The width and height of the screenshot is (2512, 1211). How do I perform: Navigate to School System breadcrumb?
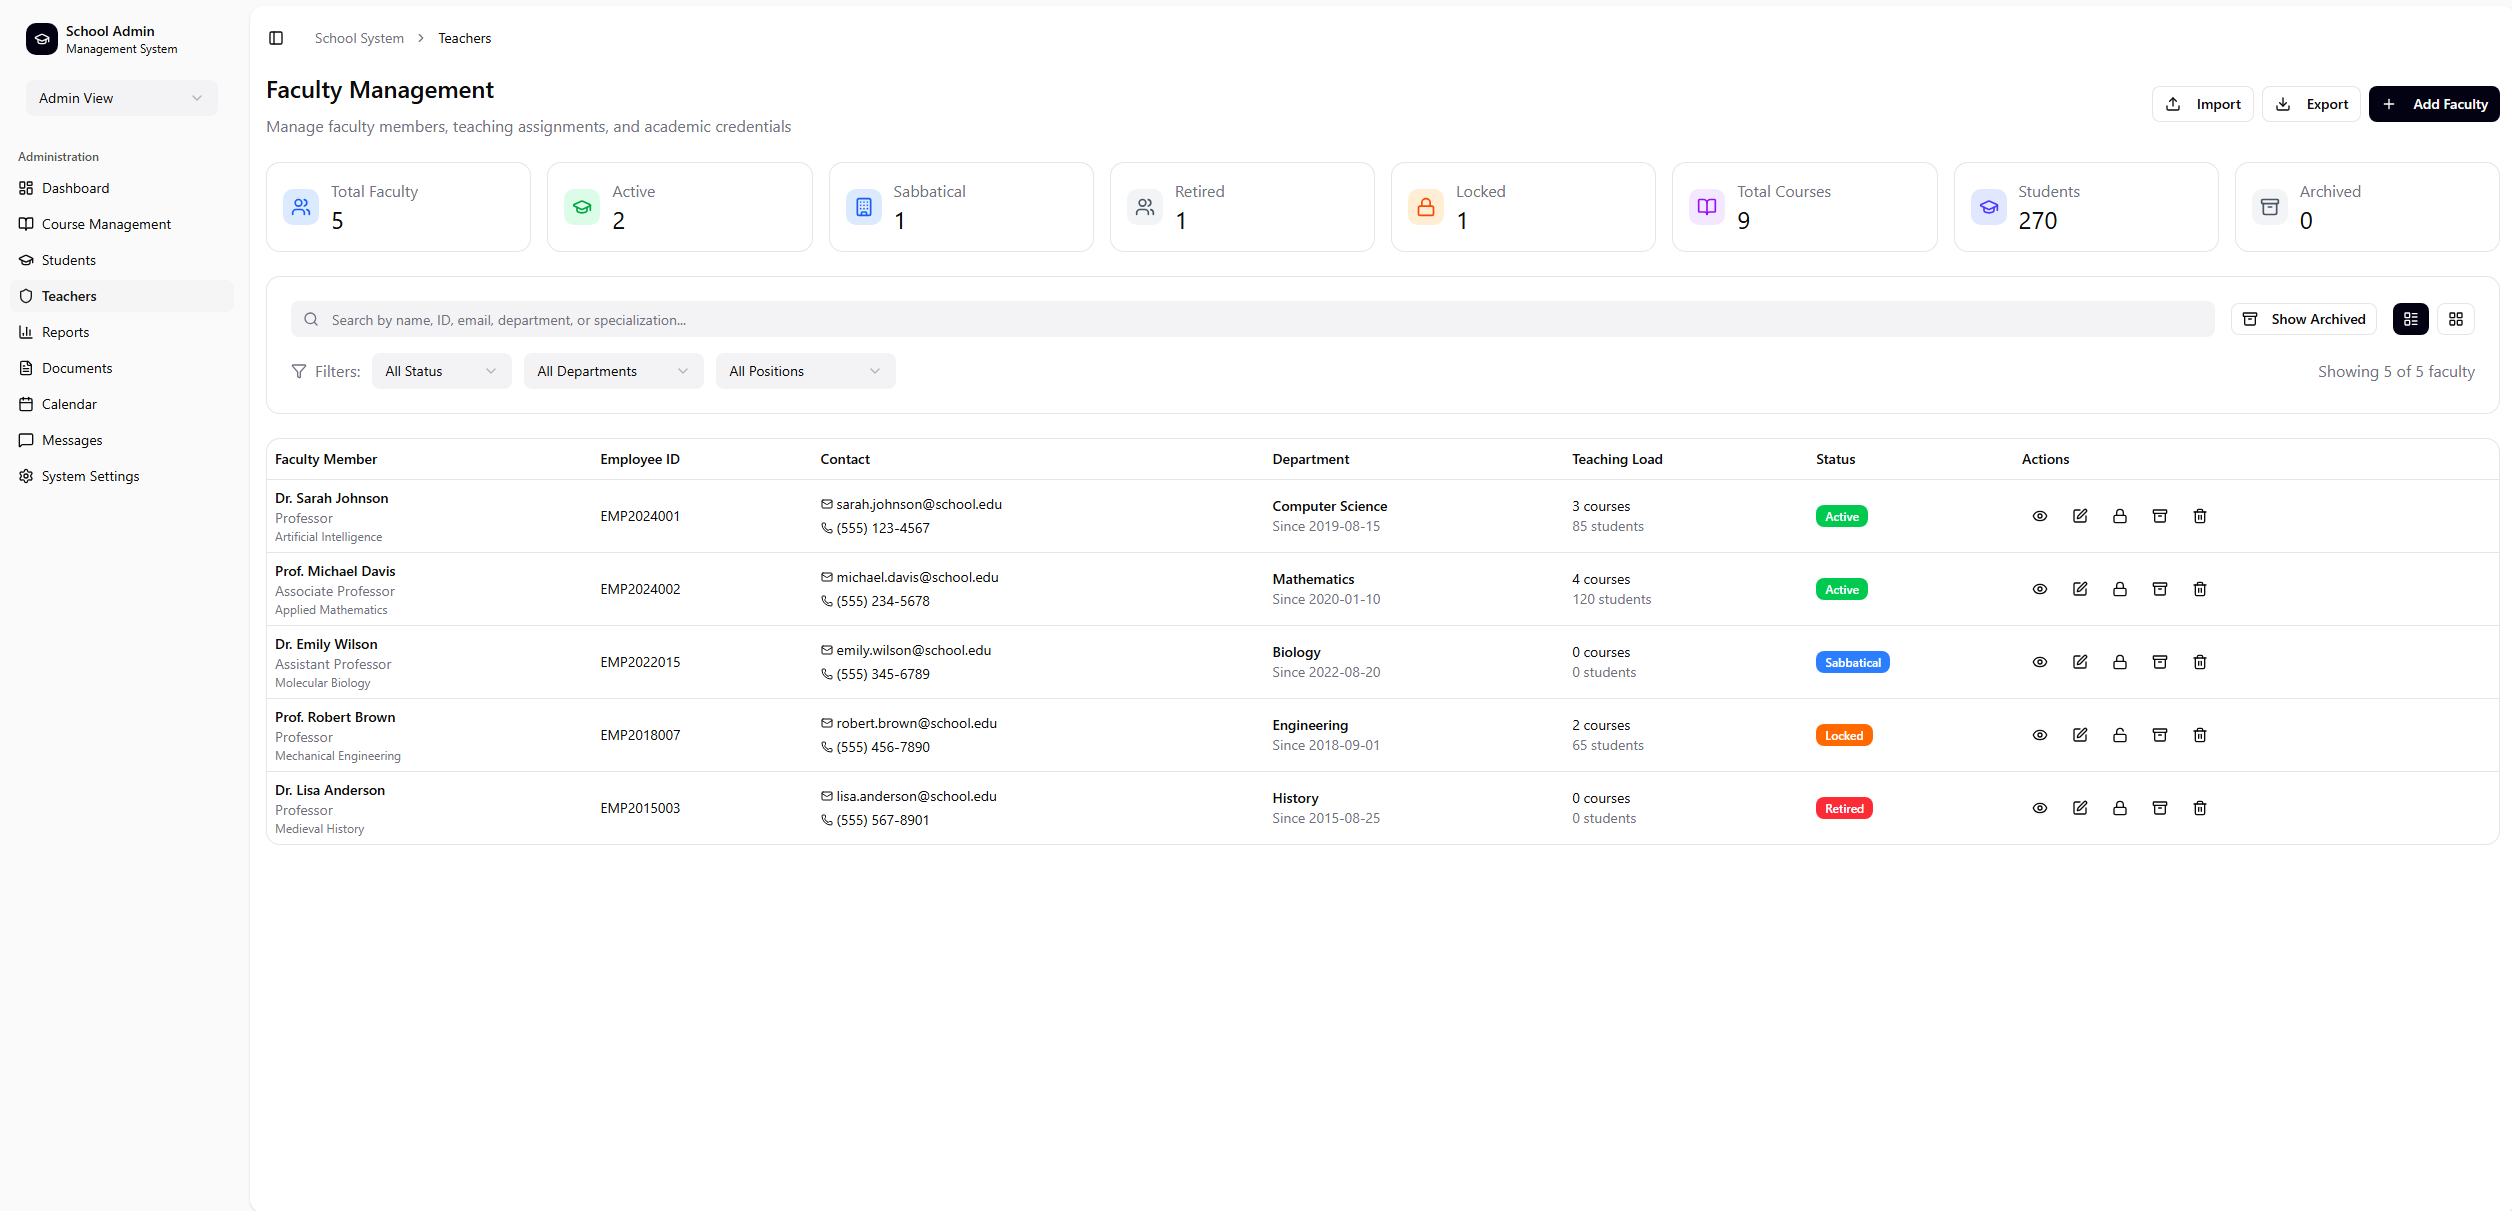coord(359,37)
